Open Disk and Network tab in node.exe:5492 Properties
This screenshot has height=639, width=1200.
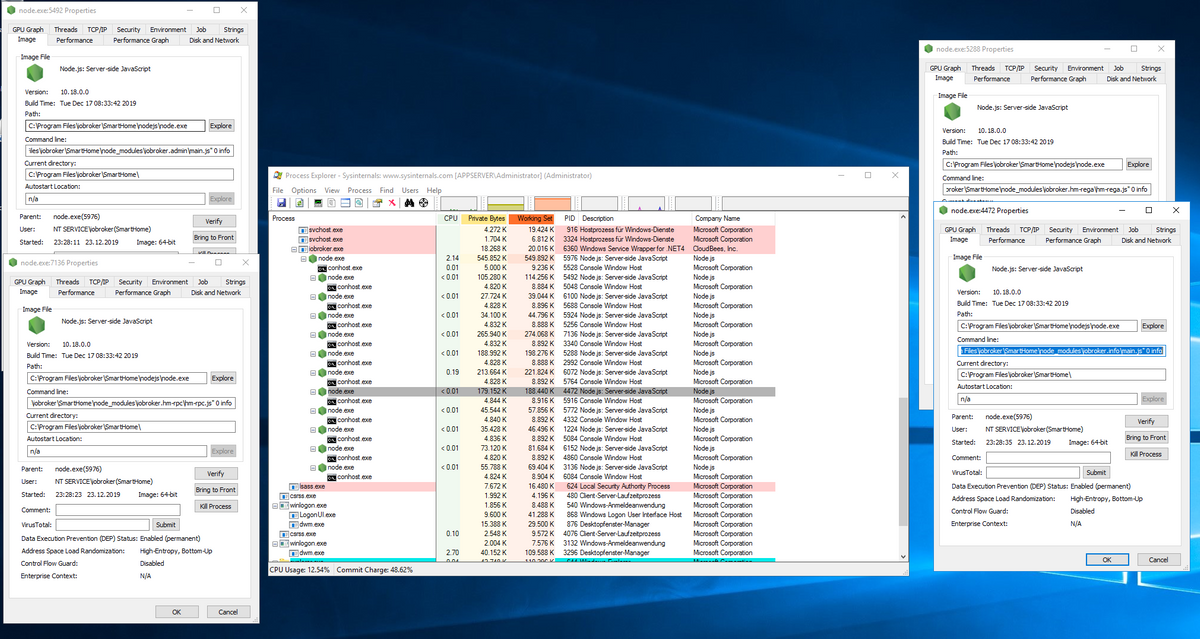click(x=214, y=40)
